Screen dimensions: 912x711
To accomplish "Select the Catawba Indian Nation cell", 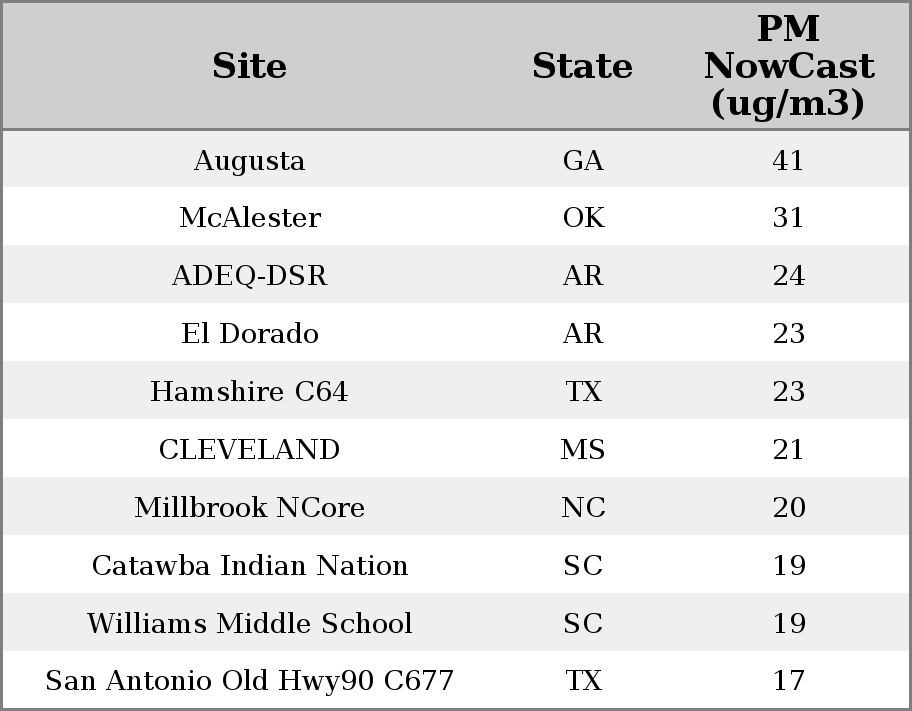I will click(x=250, y=566).
